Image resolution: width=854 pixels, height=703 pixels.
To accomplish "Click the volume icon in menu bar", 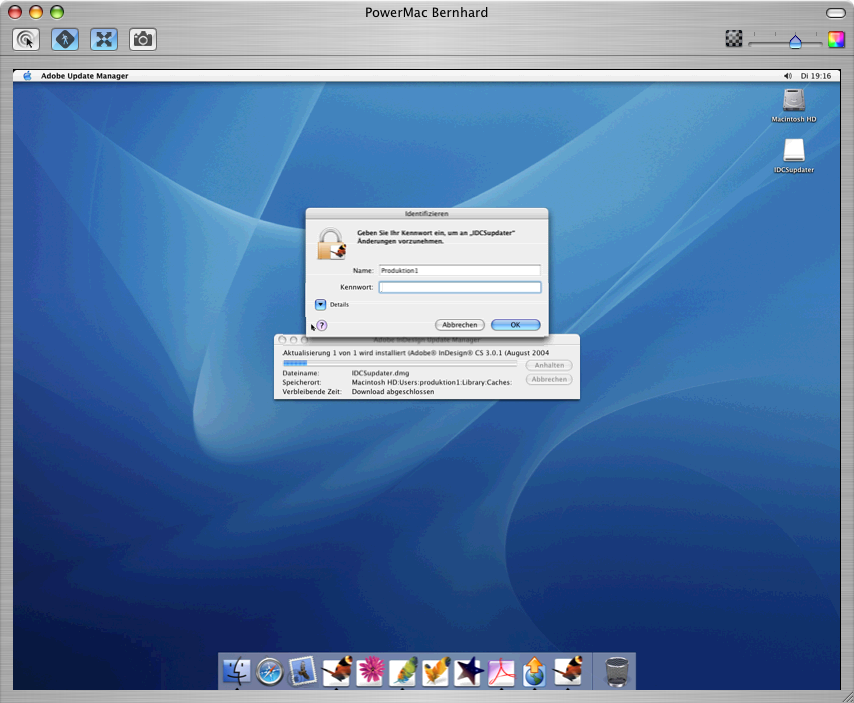I will point(788,76).
